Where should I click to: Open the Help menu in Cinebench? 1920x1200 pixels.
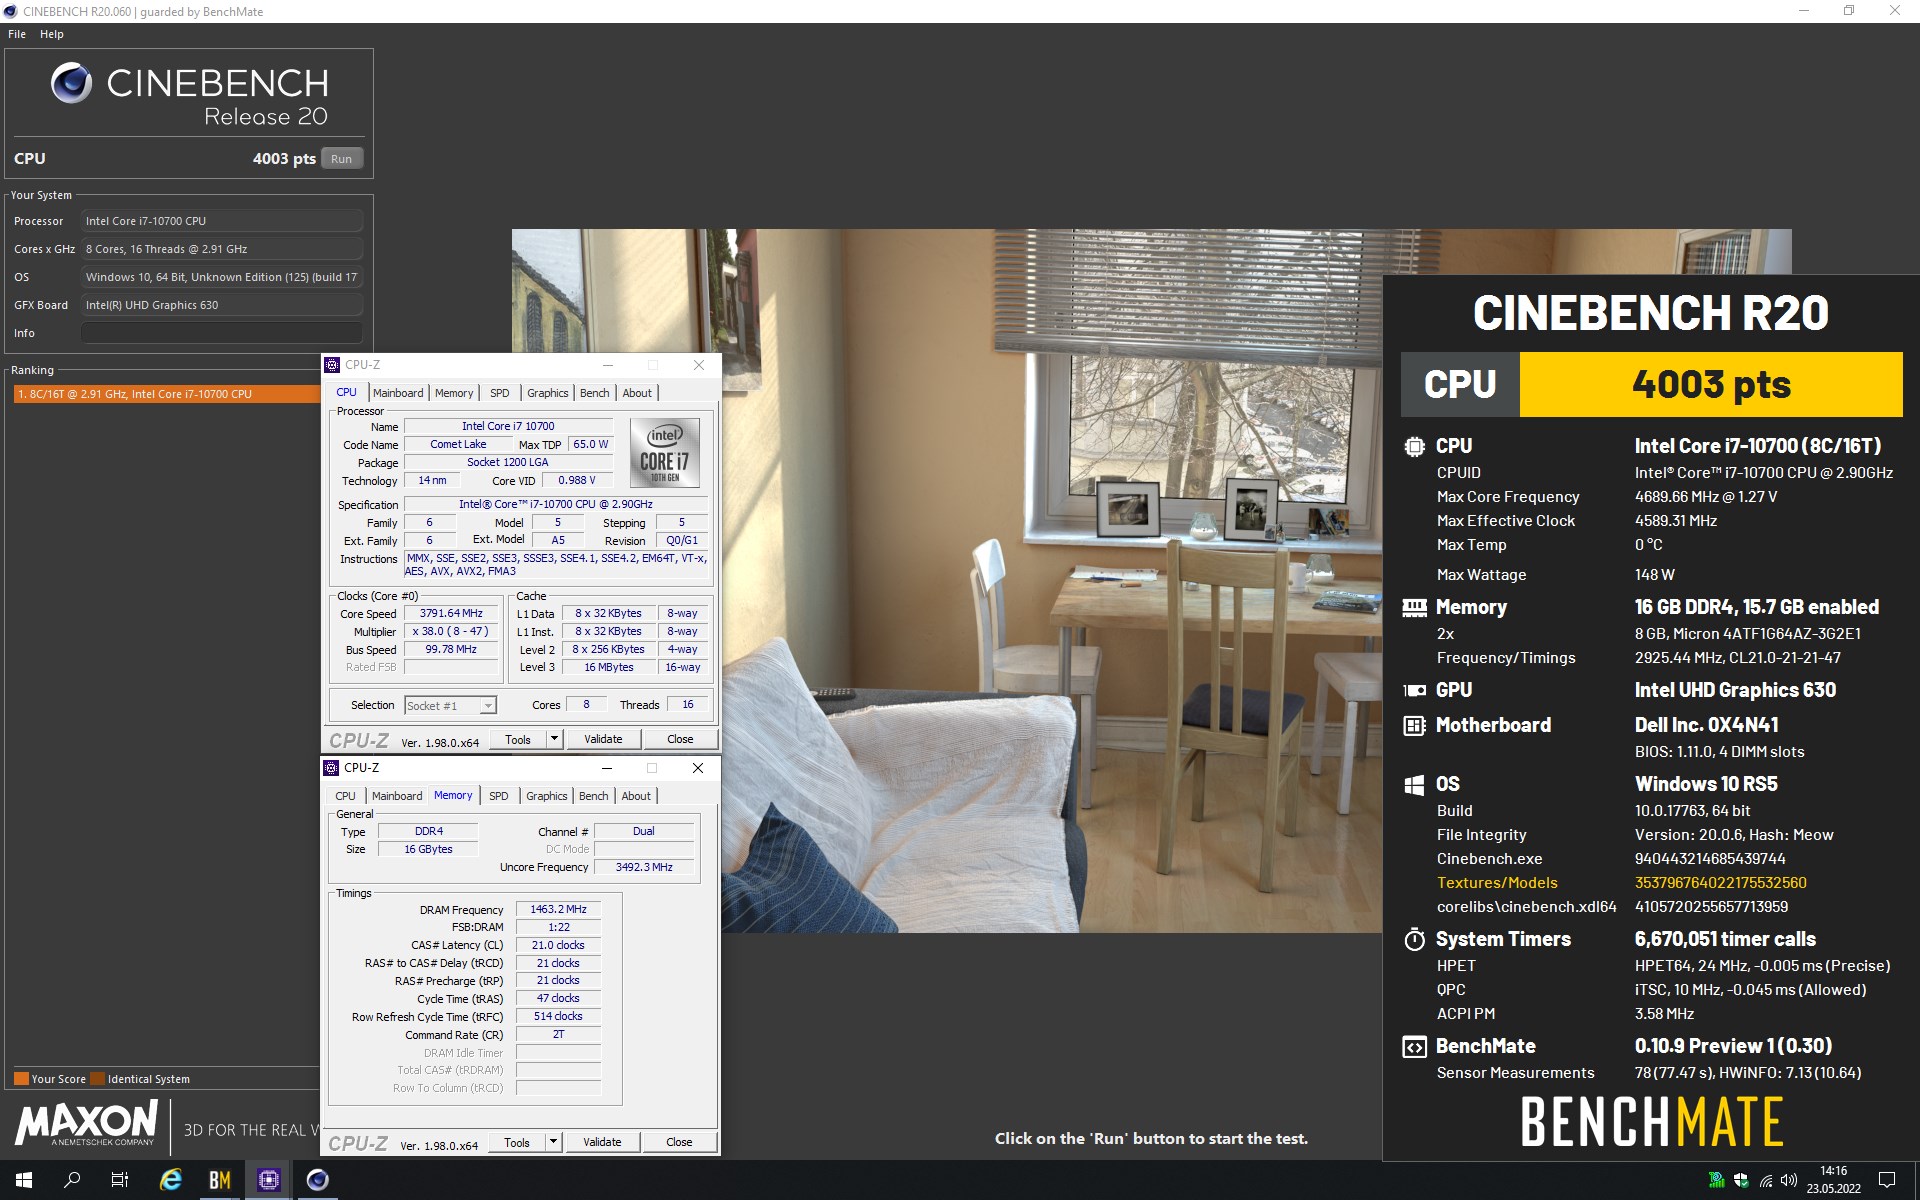52,34
